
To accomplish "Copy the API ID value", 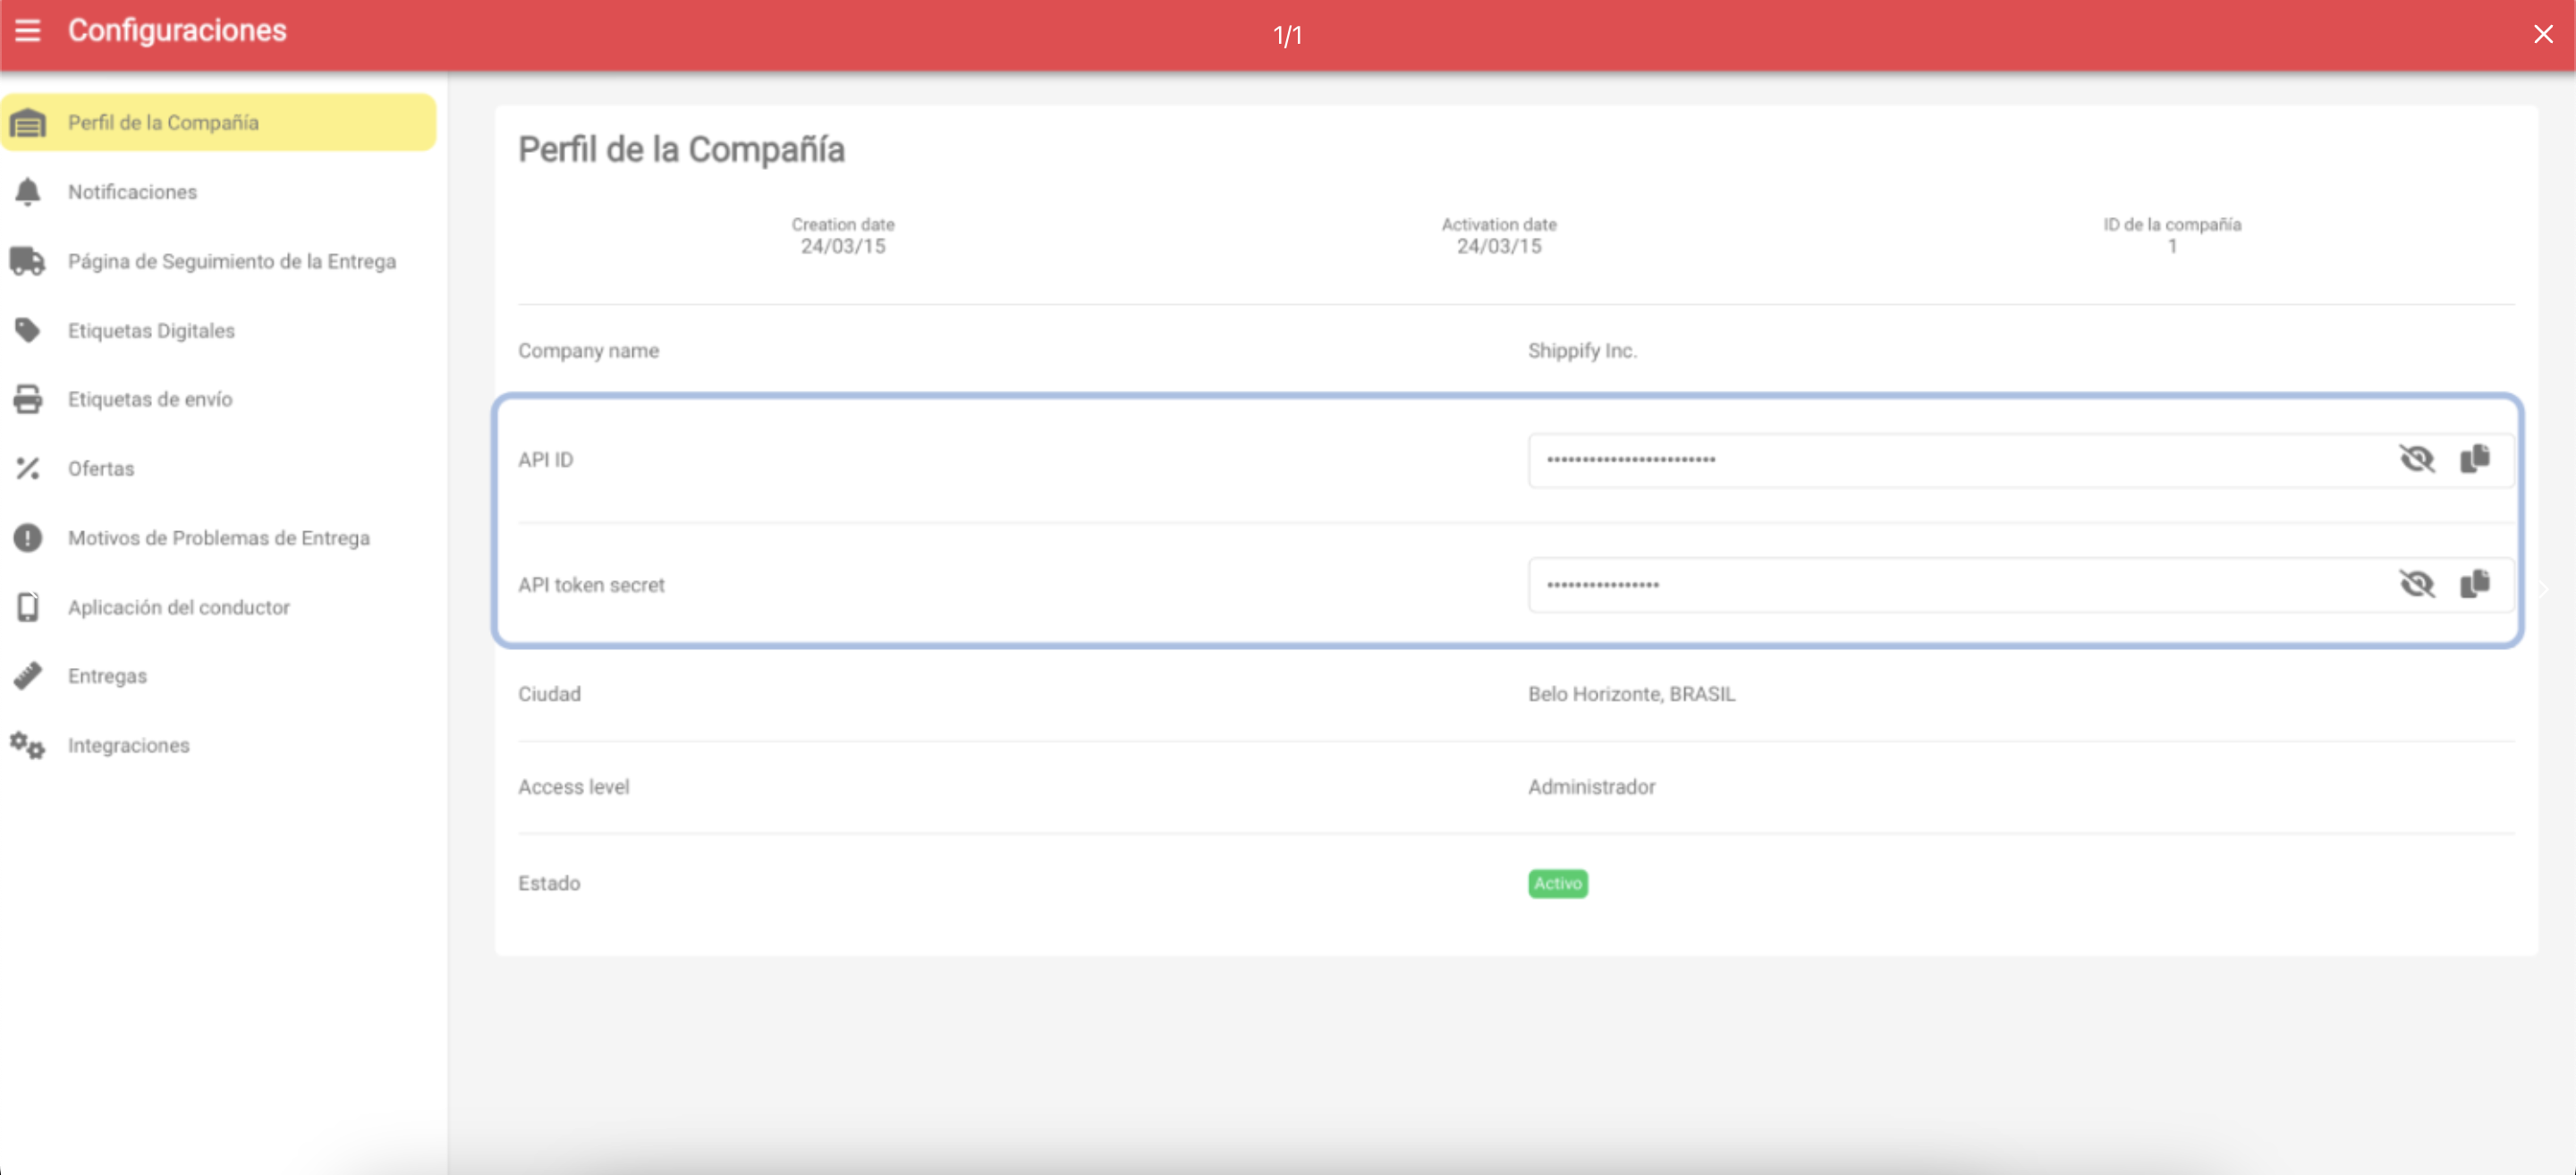I will click(2475, 459).
